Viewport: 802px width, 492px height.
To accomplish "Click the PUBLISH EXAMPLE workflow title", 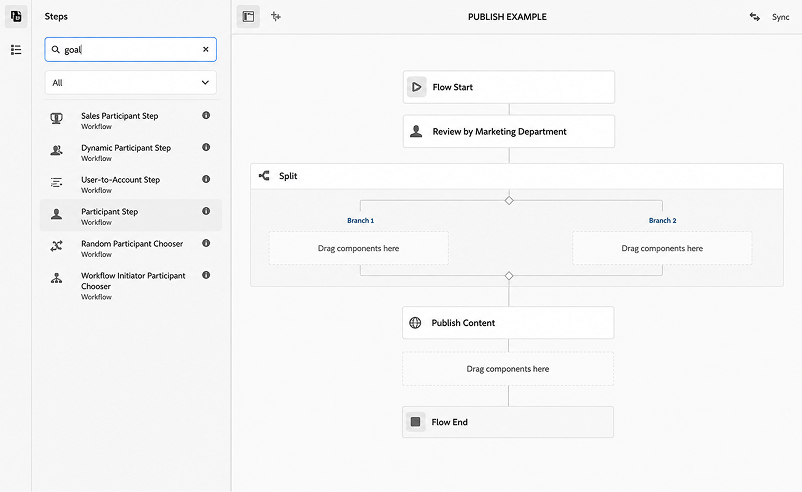I will pos(507,17).
